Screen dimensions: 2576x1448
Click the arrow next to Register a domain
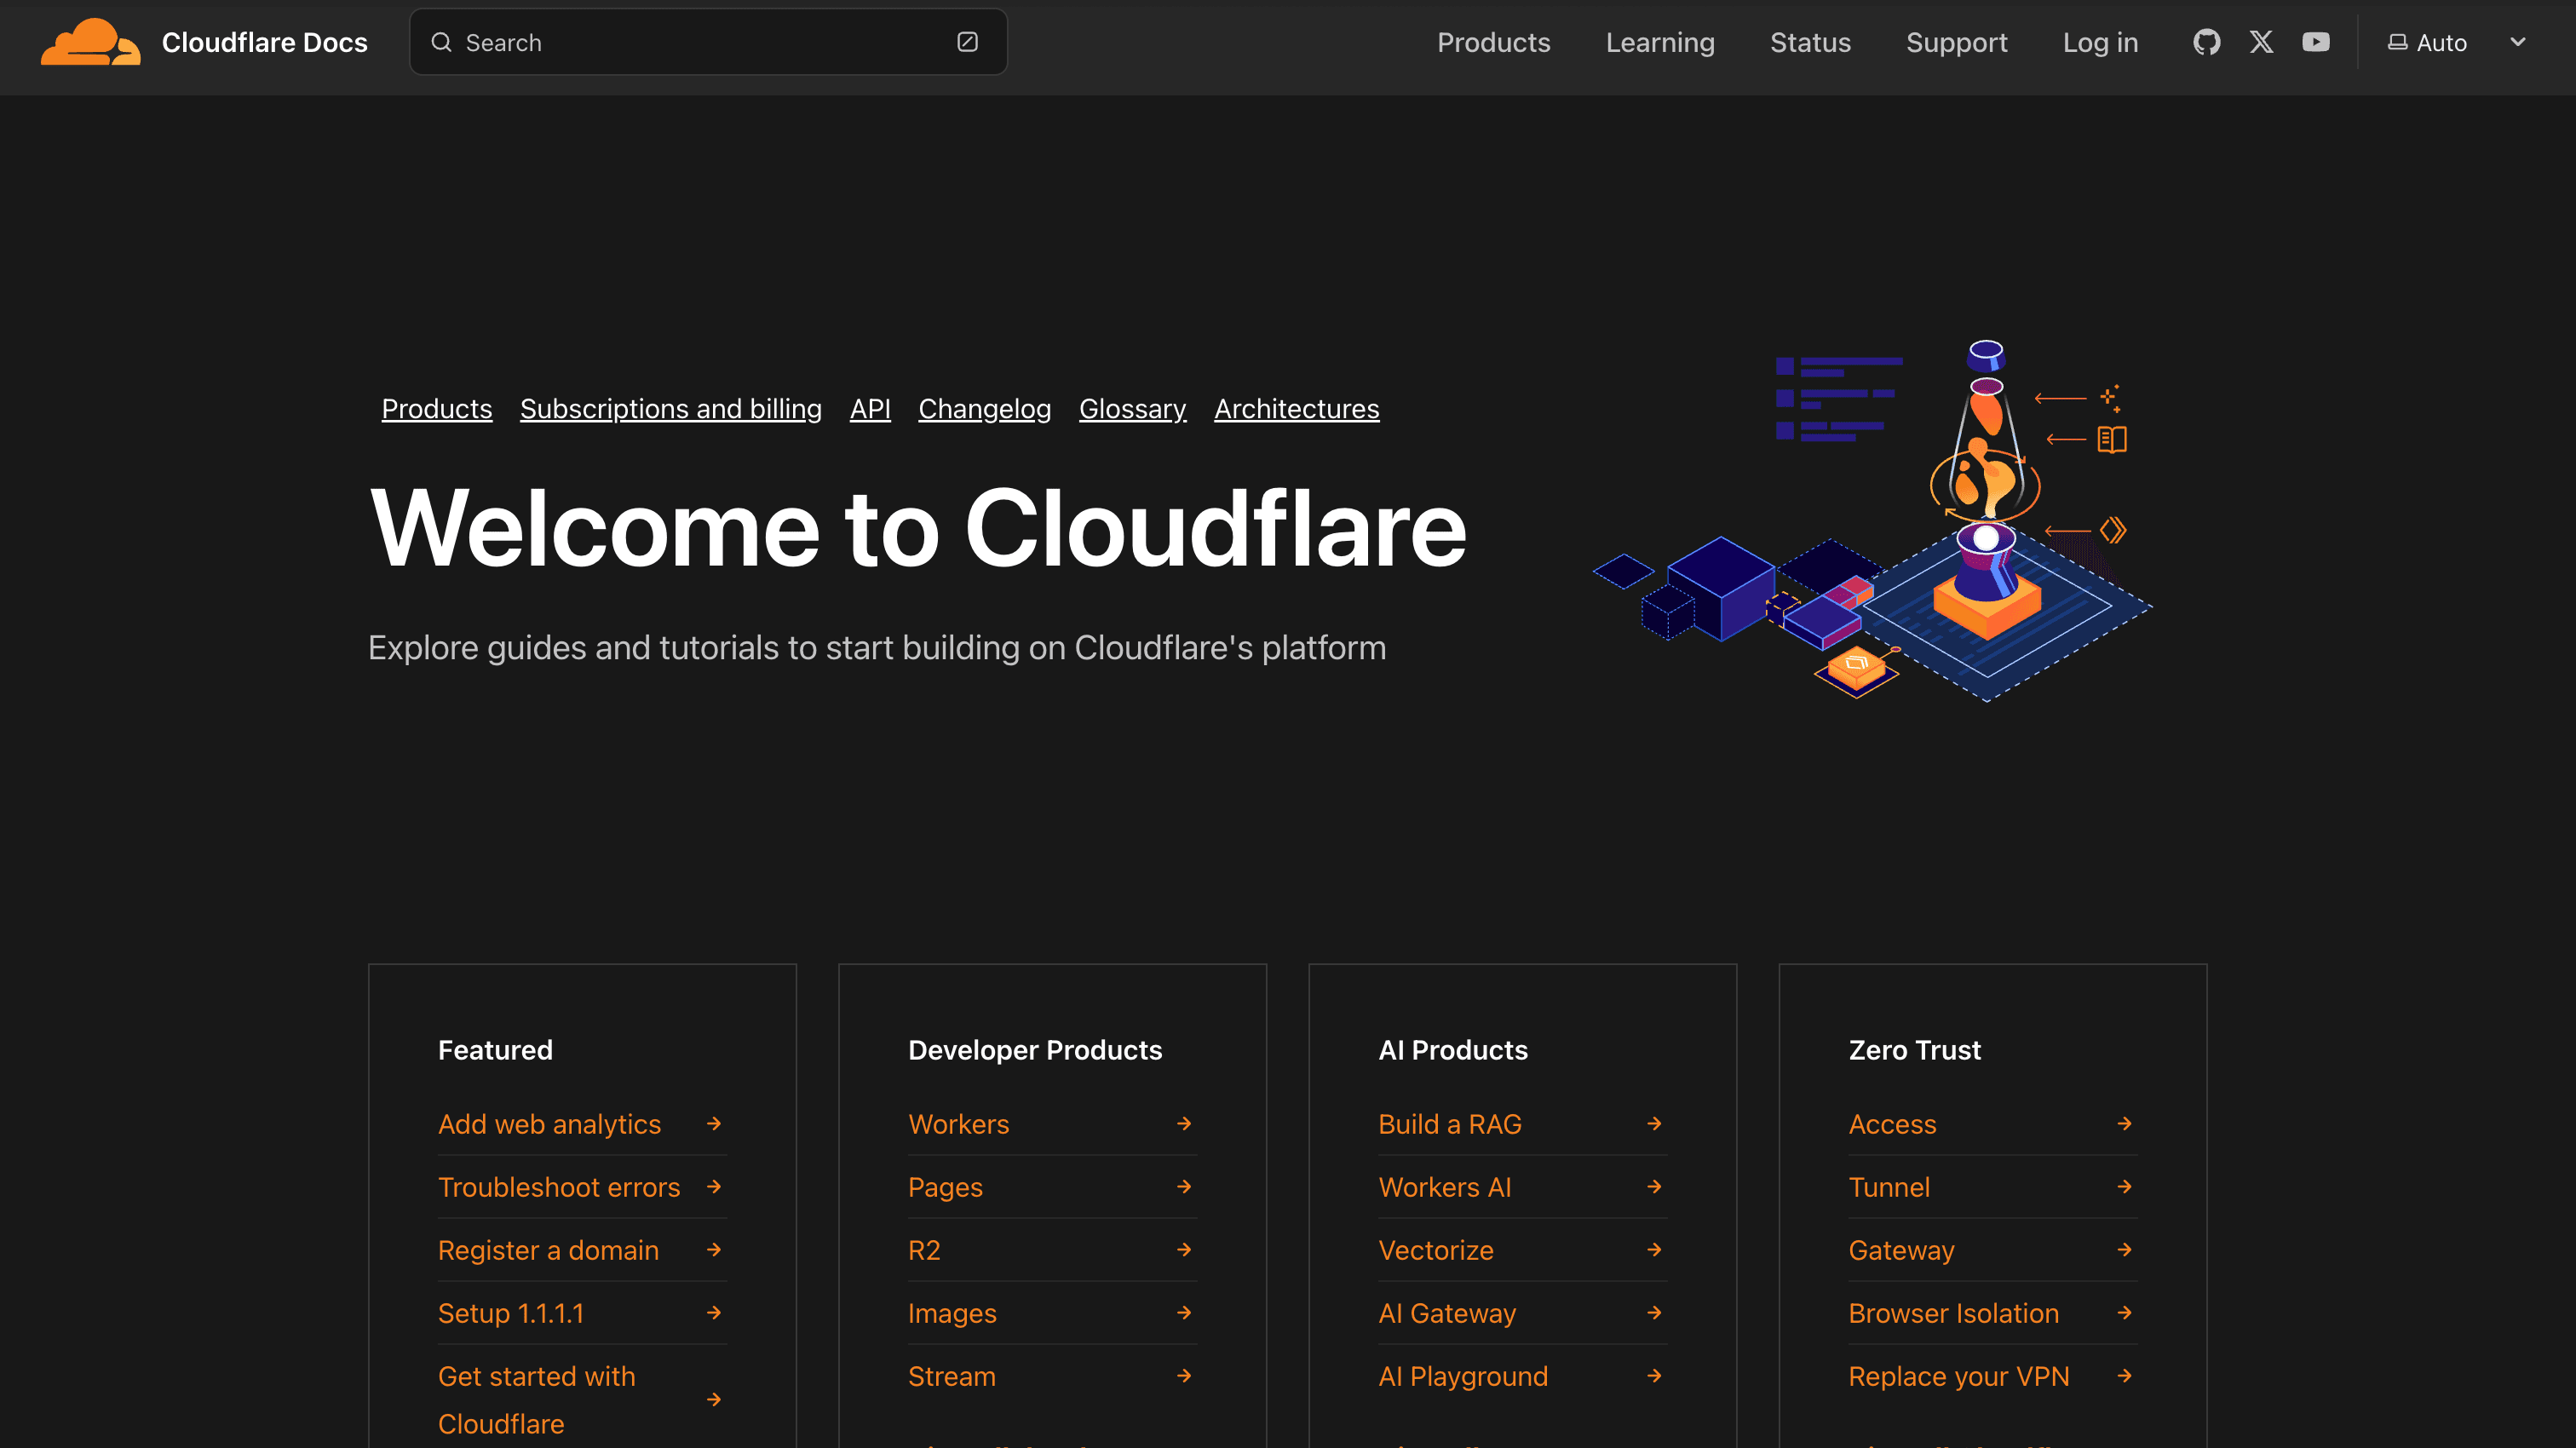[714, 1250]
